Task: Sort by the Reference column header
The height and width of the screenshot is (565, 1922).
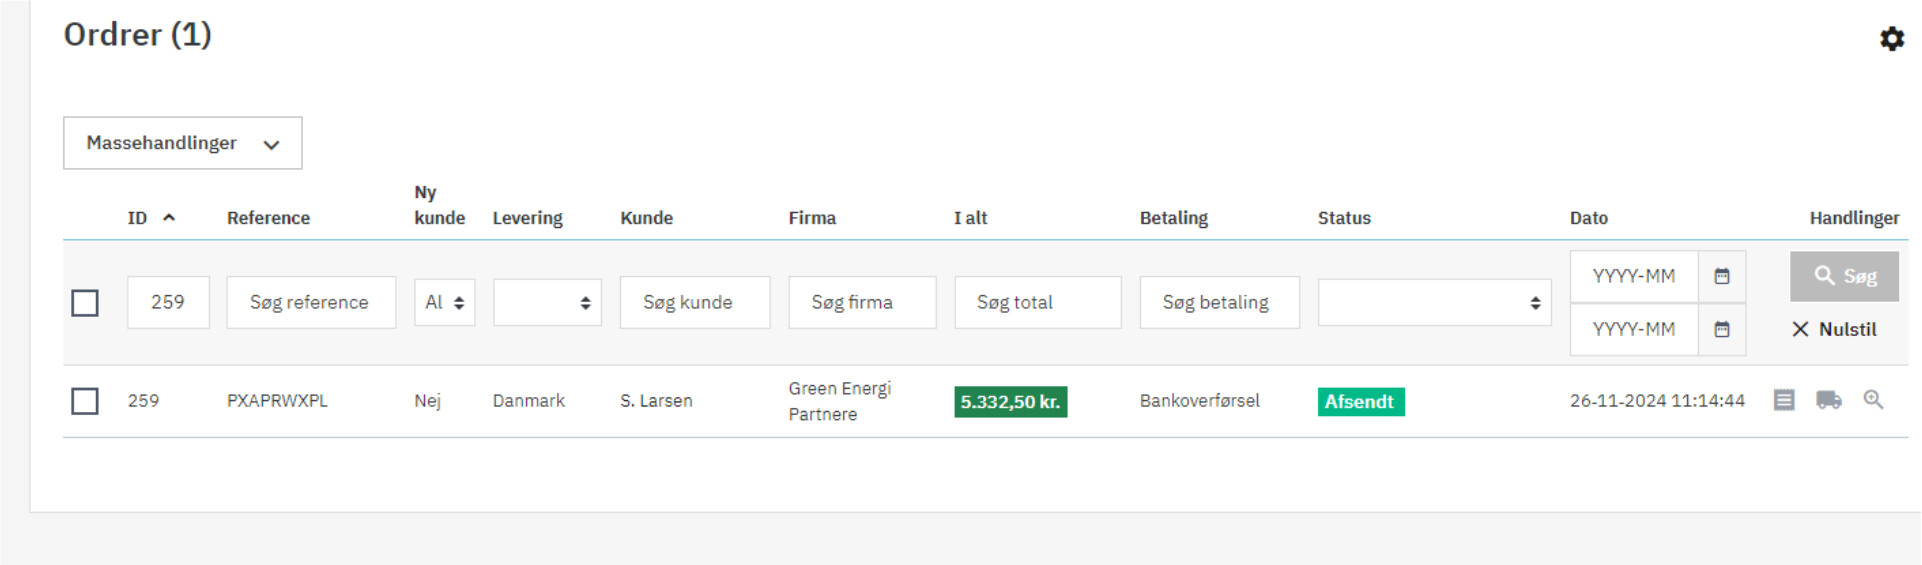Action: [268, 218]
